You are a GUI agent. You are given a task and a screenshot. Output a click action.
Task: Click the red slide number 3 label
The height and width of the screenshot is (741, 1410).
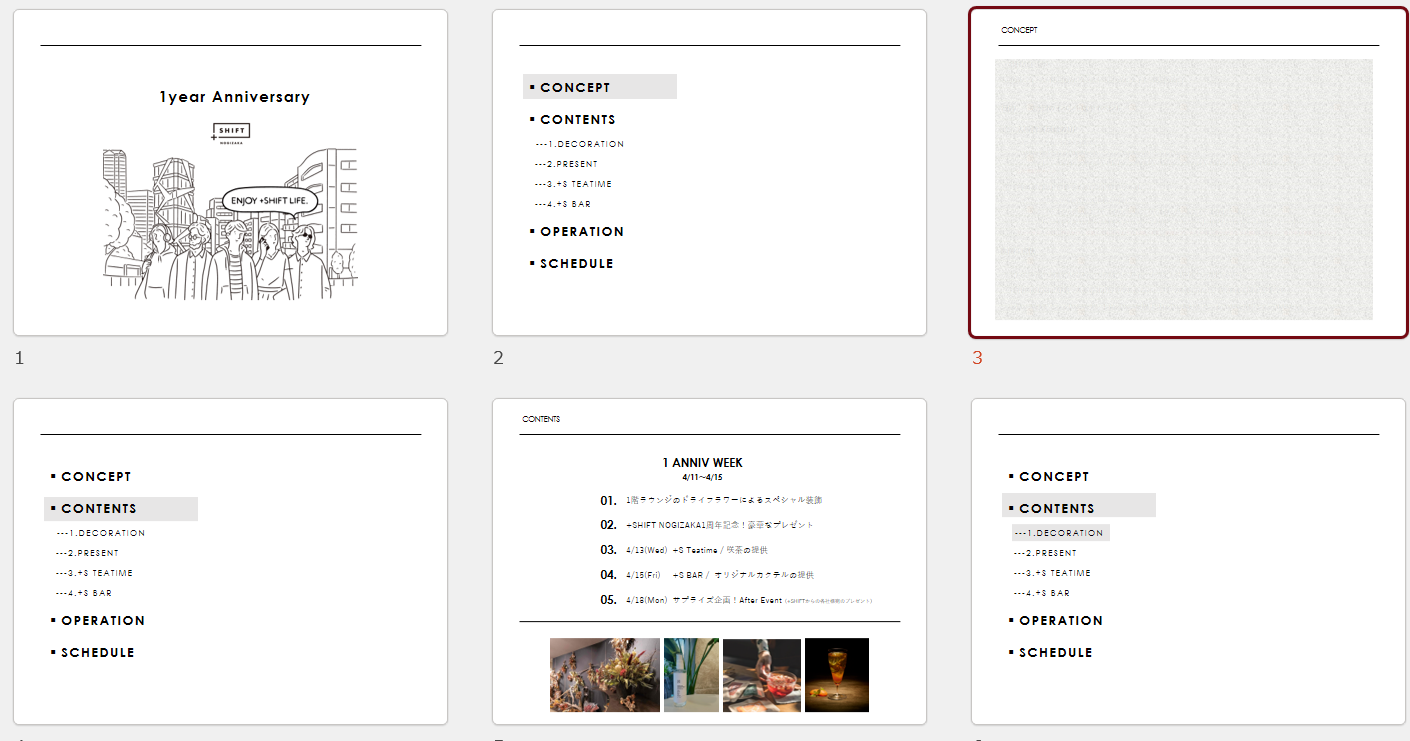pos(977,357)
